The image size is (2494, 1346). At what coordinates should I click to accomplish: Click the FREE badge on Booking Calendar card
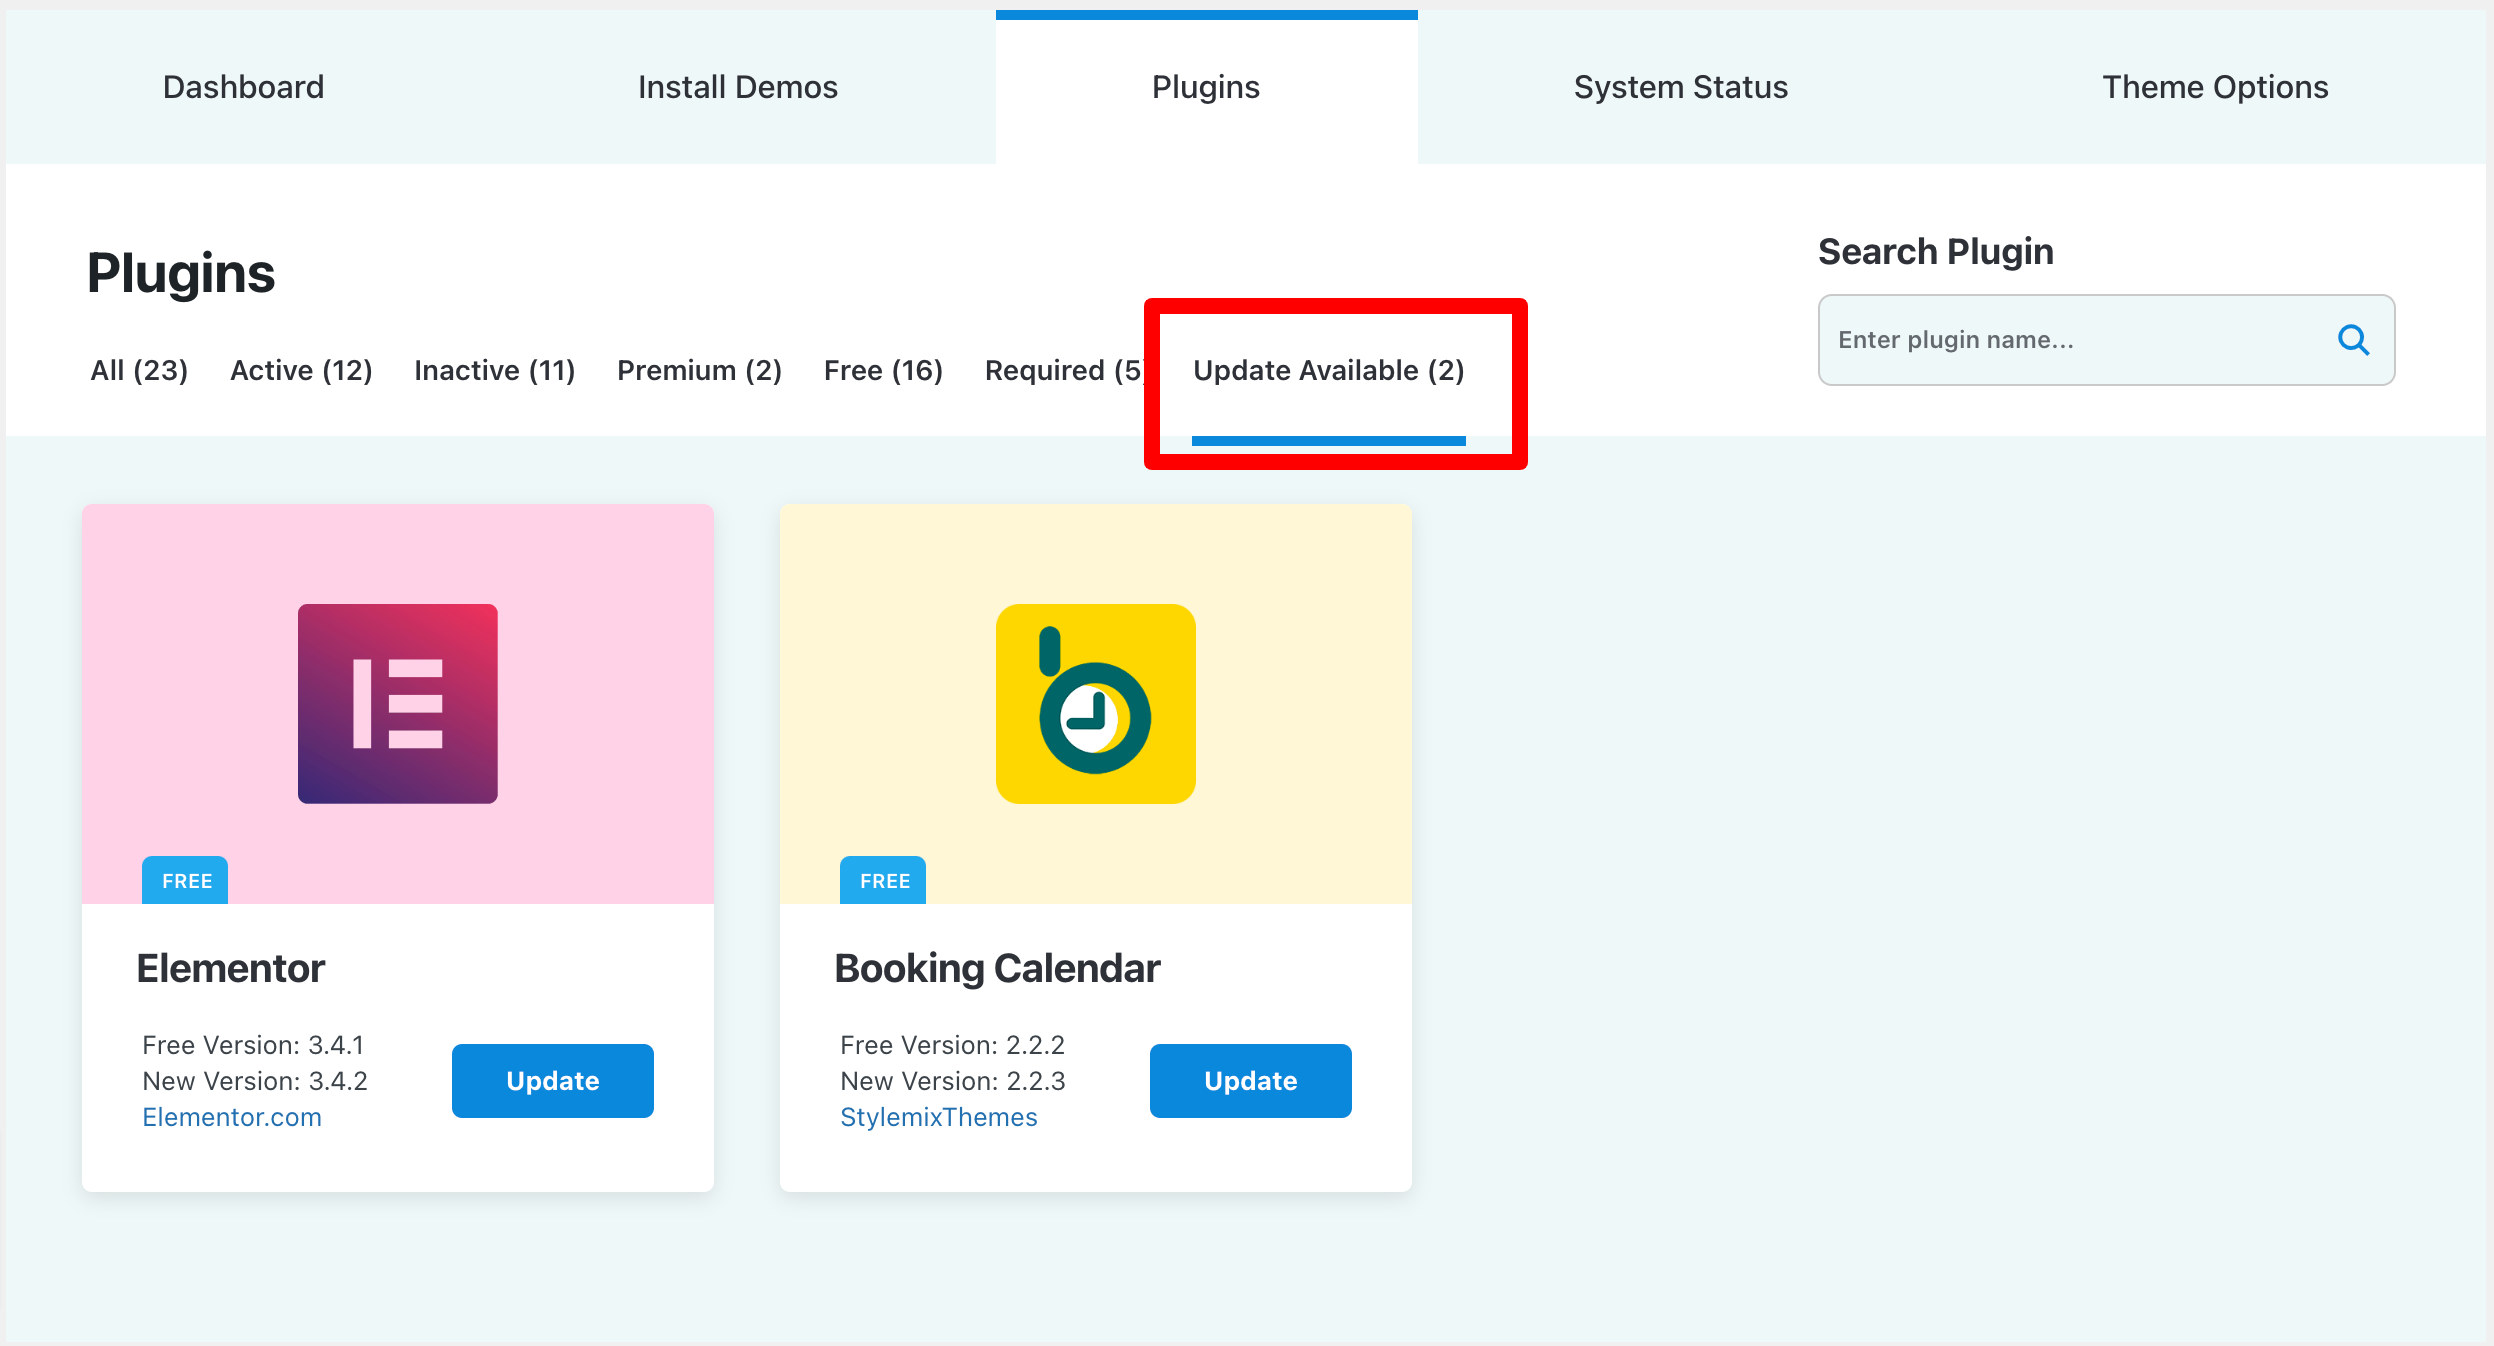(x=883, y=880)
